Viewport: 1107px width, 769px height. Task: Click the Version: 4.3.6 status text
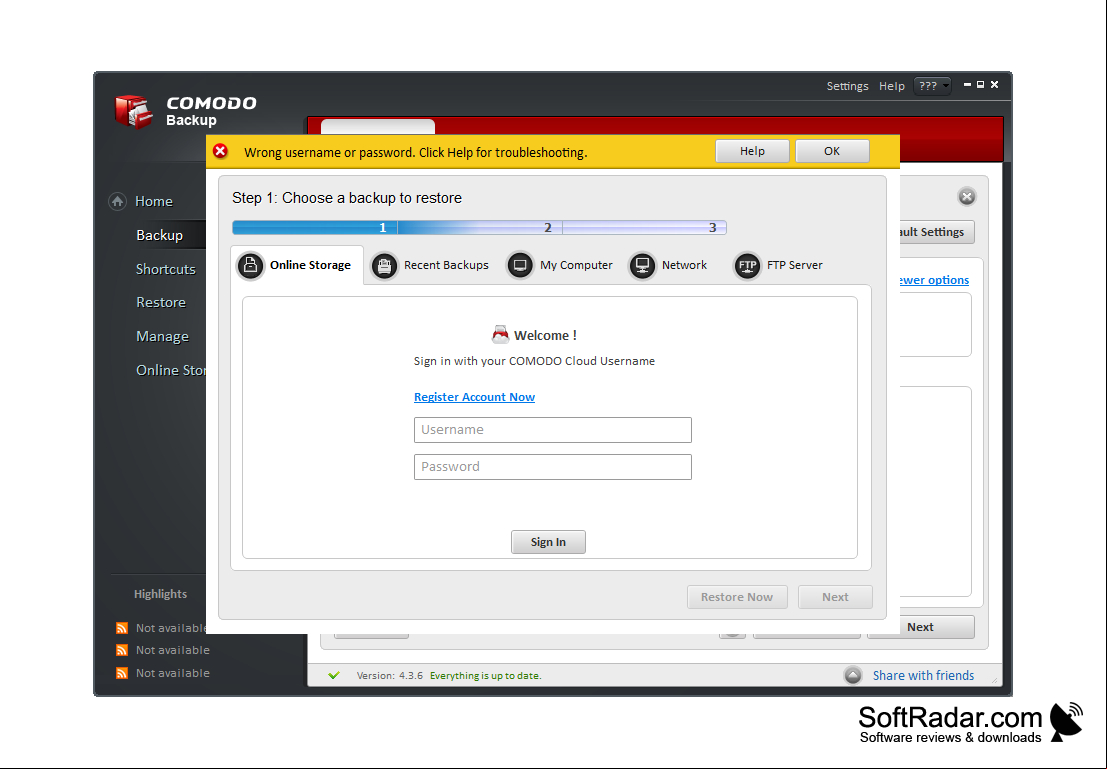pyautogui.click(x=390, y=676)
